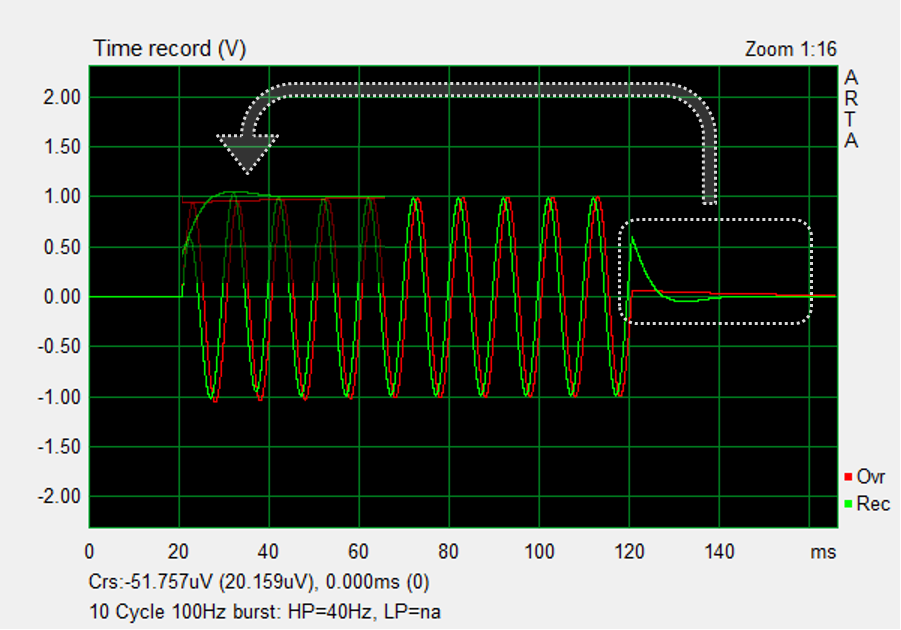Click the 20 x-axis label

[x=179, y=552]
